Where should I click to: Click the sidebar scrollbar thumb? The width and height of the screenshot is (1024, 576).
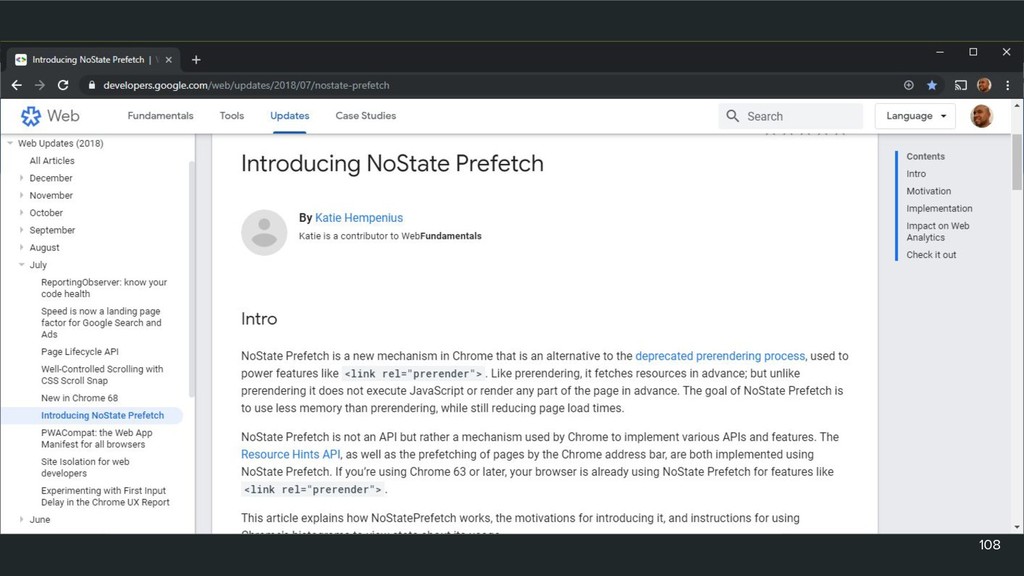[x=191, y=279]
